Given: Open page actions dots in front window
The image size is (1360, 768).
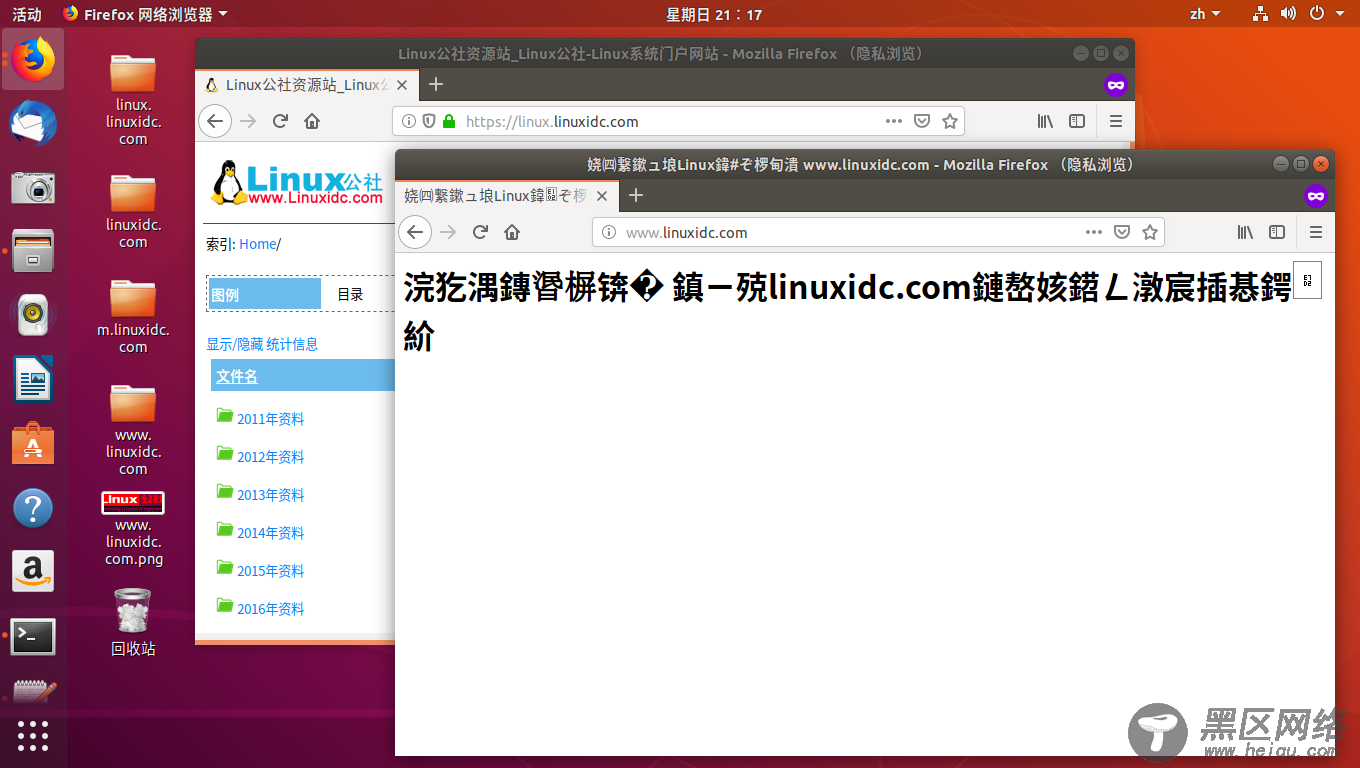Looking at the screenshot, I should (x=1094, y=232).
